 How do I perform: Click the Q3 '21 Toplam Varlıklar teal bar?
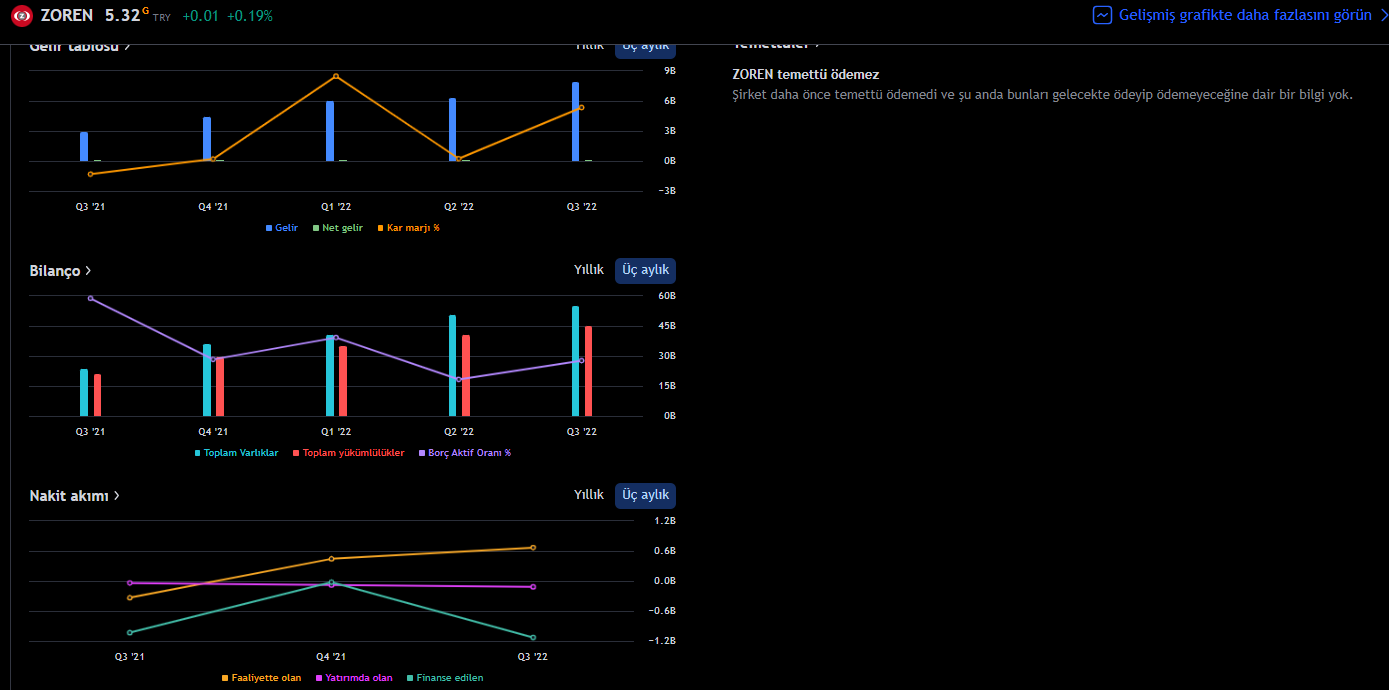point(84,393)
